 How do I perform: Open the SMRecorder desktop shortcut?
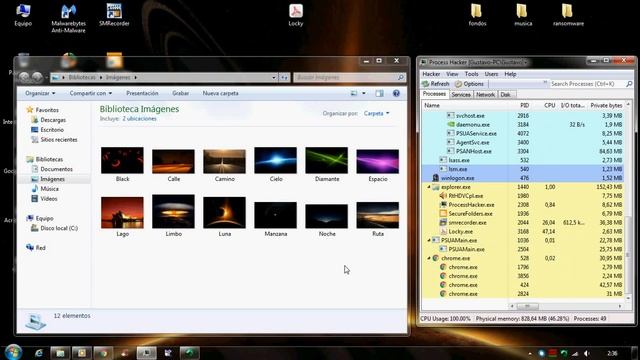coord(114,15)
